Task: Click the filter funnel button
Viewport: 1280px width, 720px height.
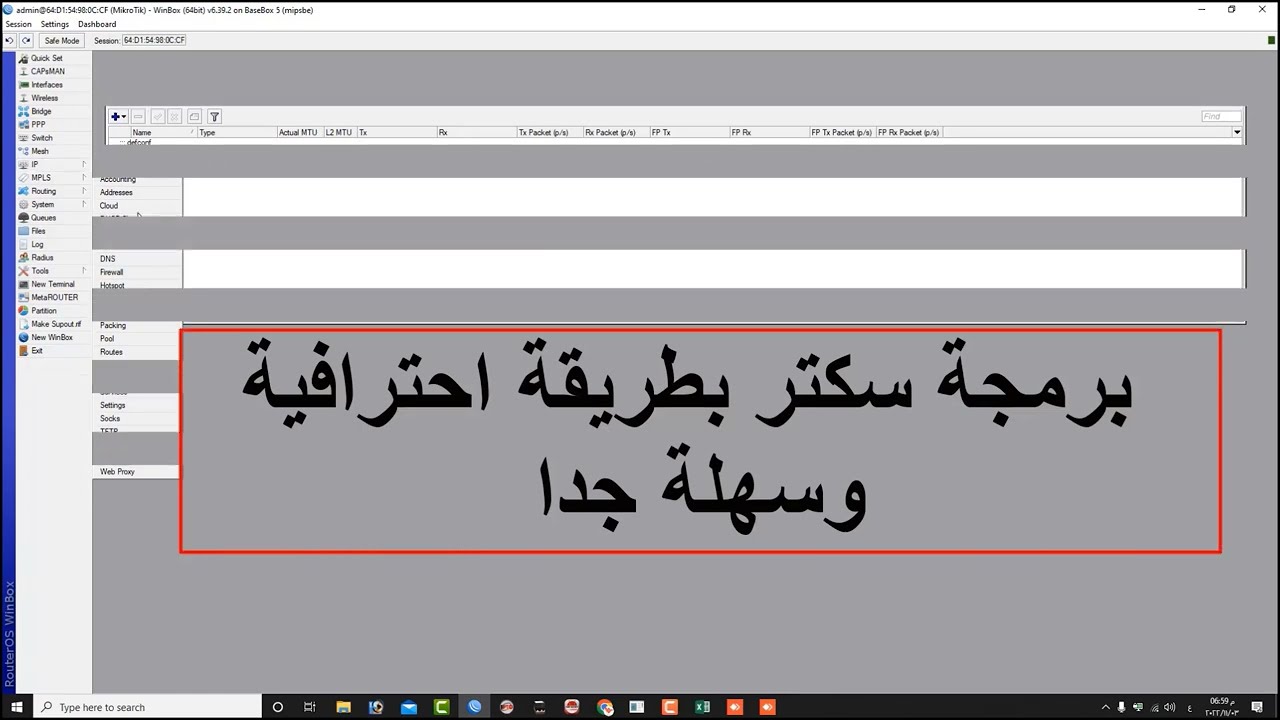Action: (x=214, y=117)
